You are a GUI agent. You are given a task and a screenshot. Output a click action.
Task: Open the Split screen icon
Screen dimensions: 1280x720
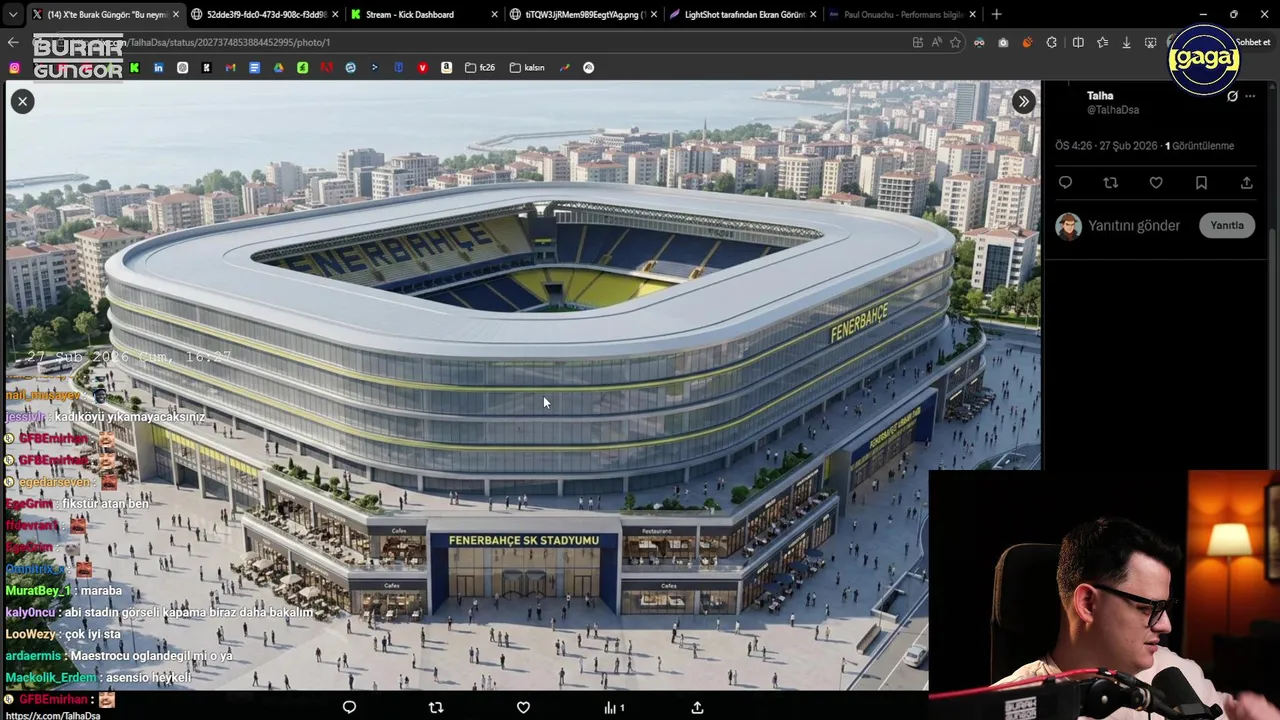[1078, 42]
